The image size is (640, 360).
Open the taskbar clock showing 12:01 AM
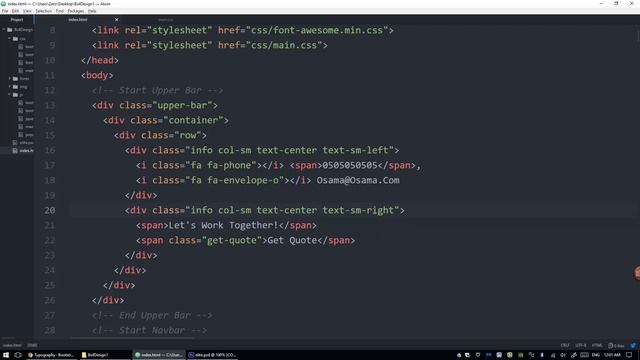pos(612,355)
